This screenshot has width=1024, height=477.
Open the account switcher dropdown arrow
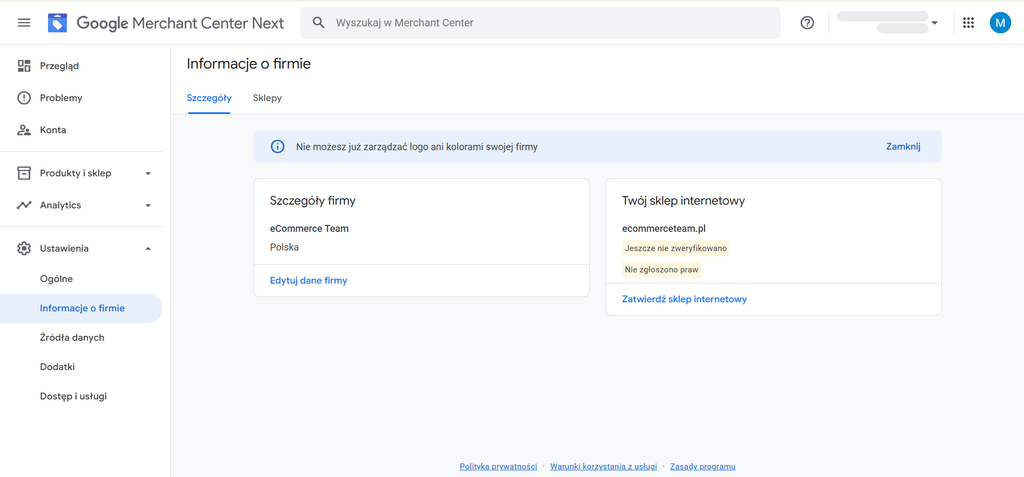click(x=935, y=23)
